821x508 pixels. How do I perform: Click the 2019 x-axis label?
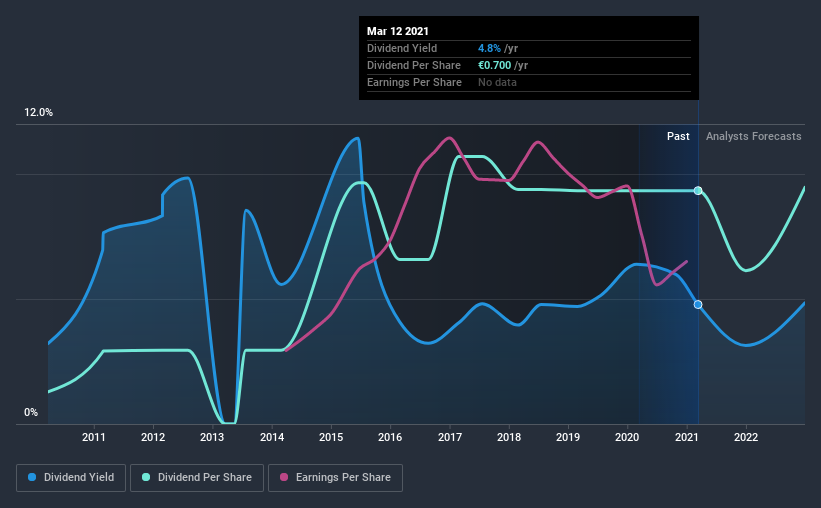(x=568, y=437)
